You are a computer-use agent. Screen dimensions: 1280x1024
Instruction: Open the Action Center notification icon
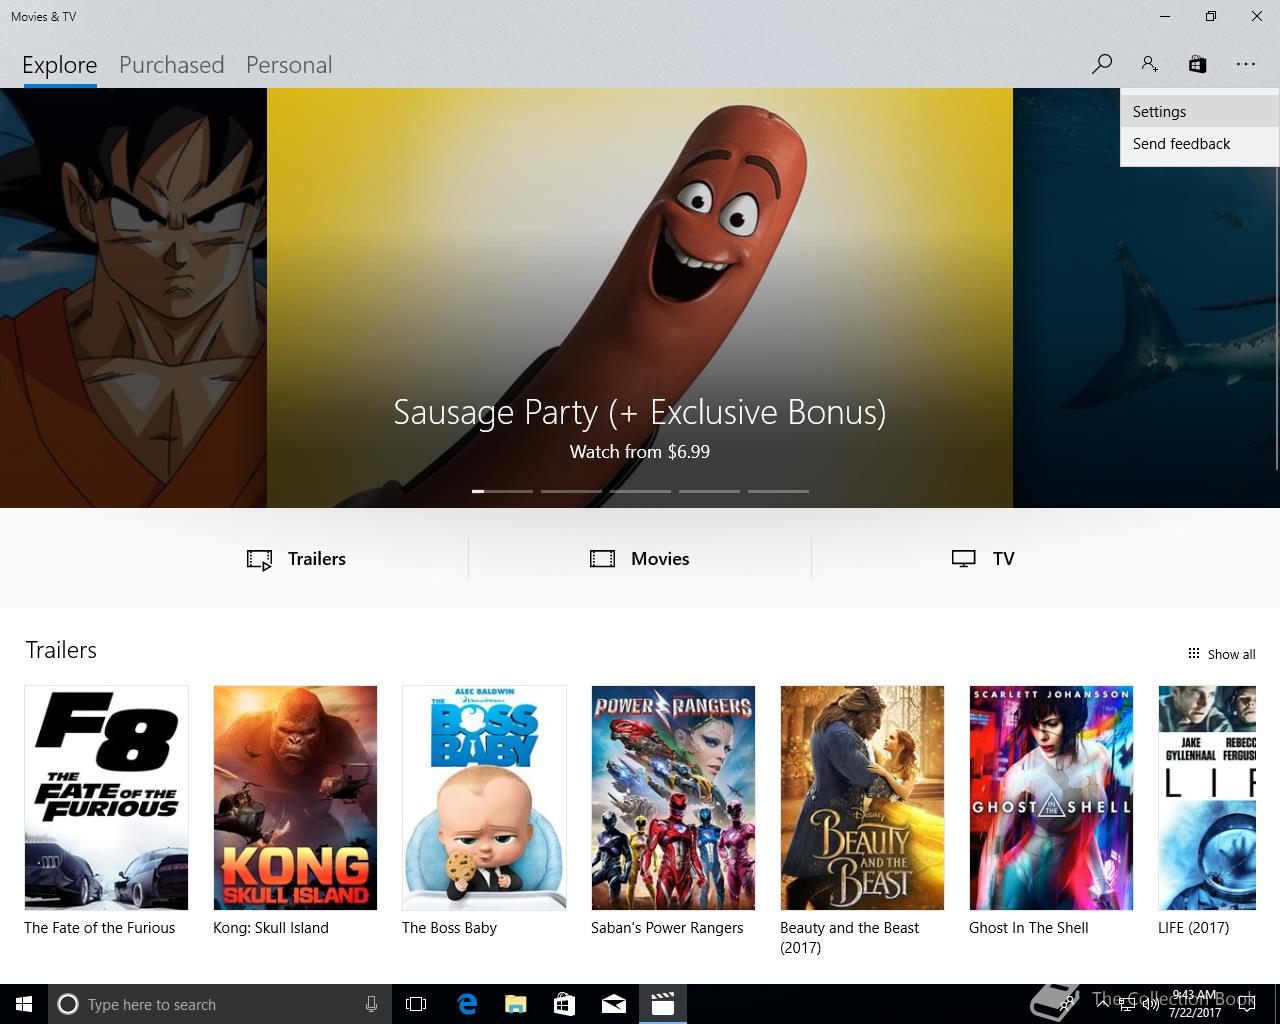(1246, 1004)
